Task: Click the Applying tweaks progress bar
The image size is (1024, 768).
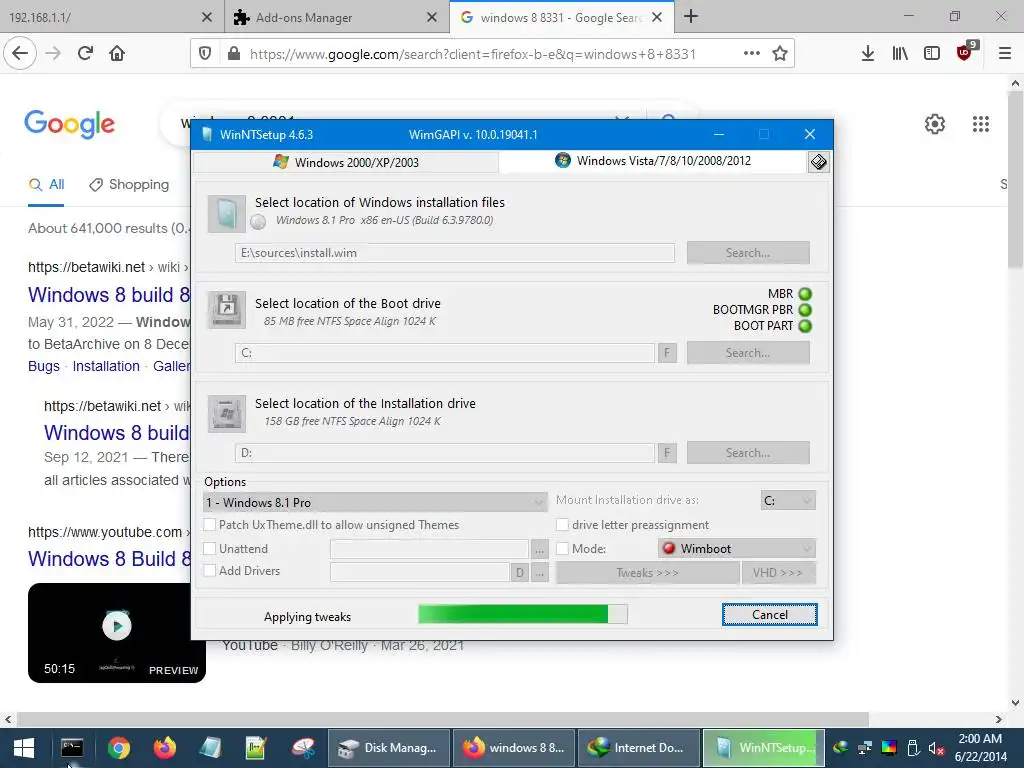Action: (522, 614)
